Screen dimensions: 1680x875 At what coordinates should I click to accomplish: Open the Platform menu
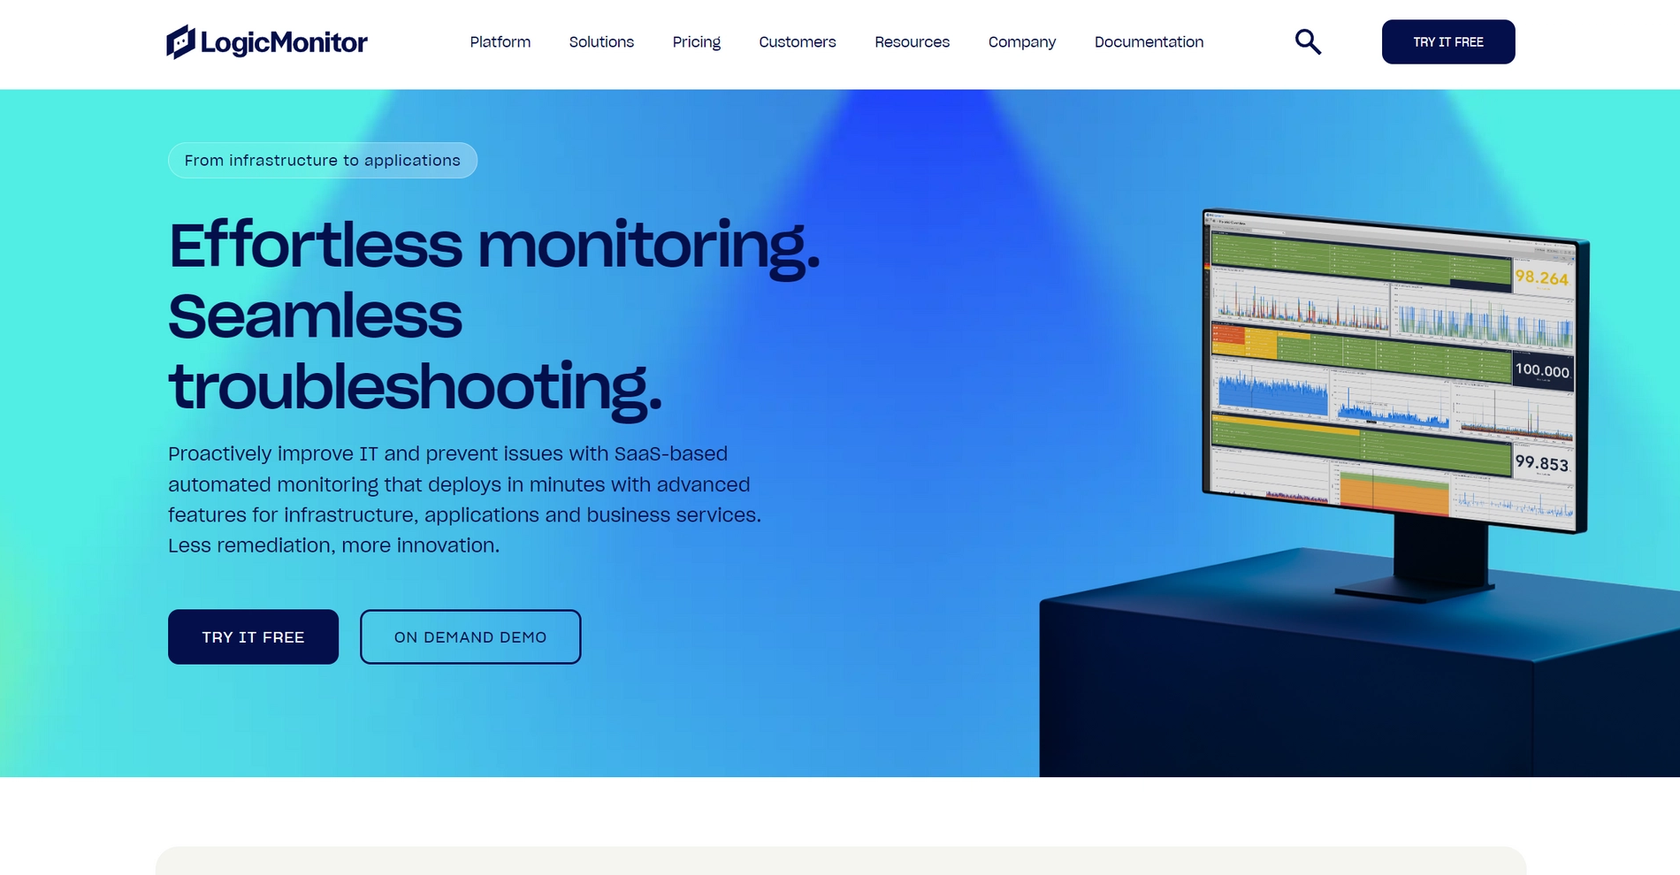tap(500, 42)
